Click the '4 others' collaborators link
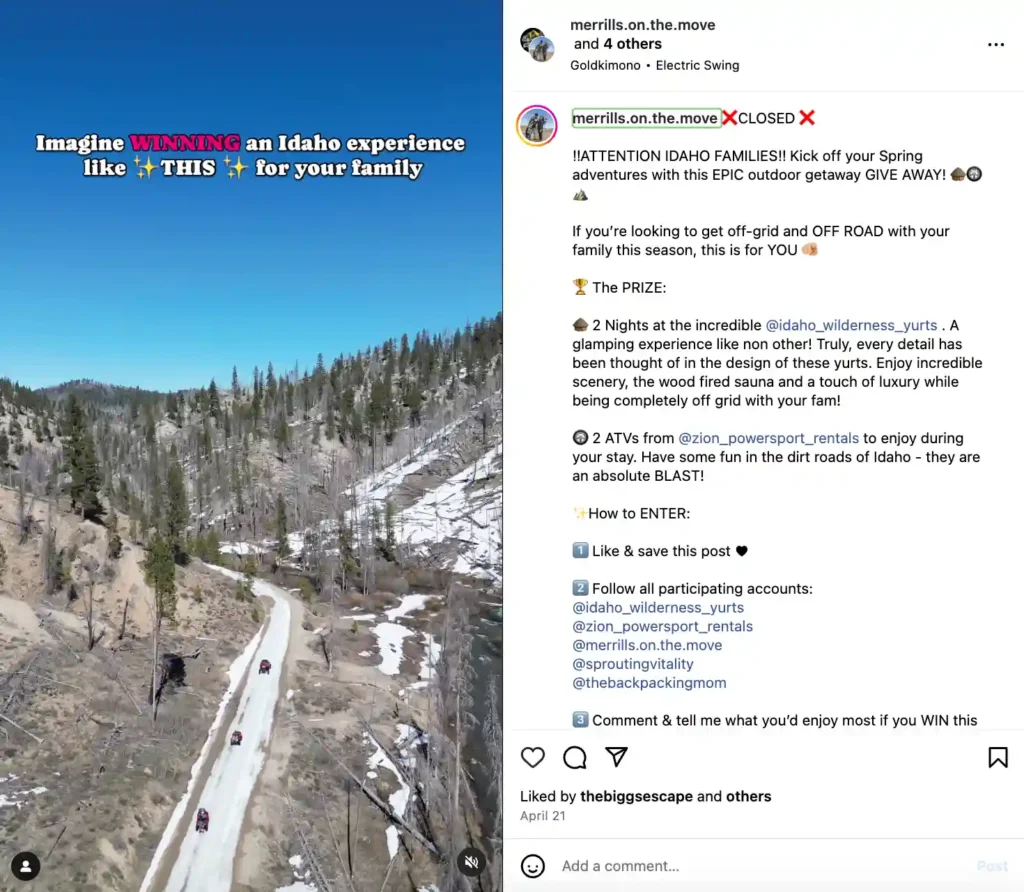The height and width of the screenshot is (892, 1024). [x=632, y=44]
